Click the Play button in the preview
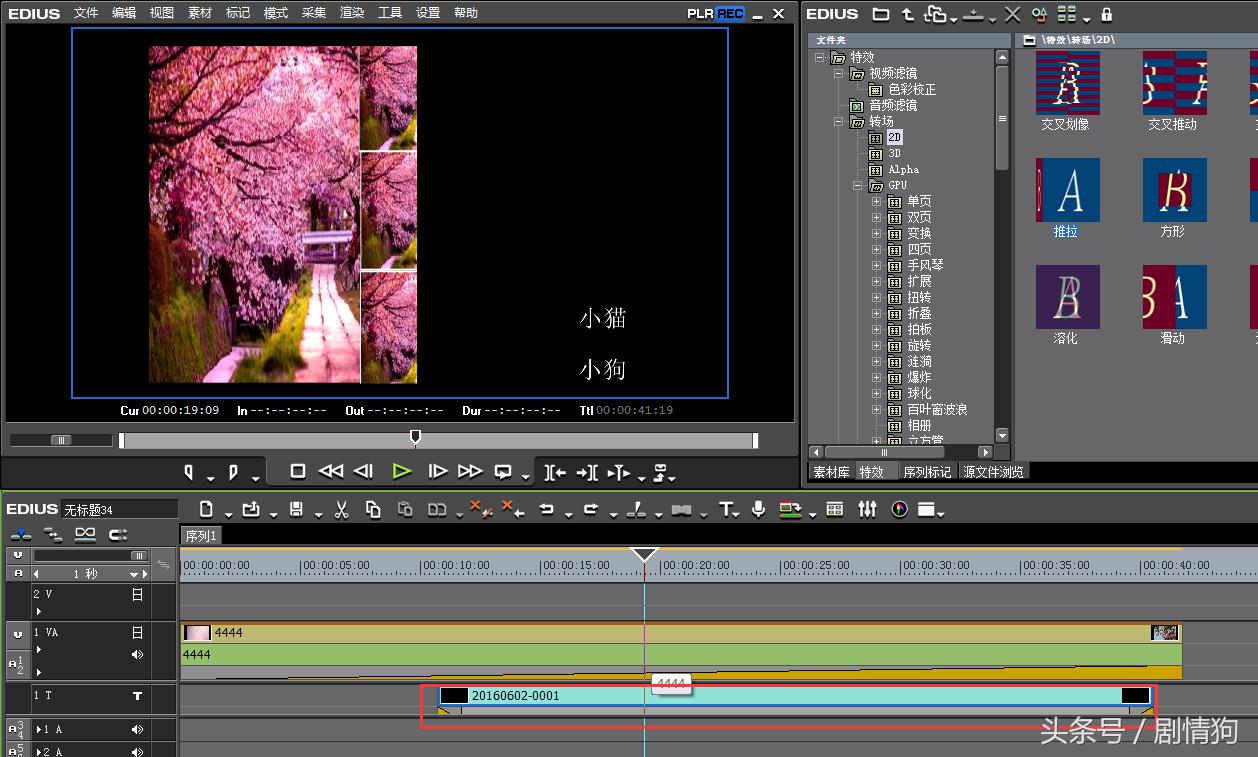The image size is (1258, 757). click(402, 471)
